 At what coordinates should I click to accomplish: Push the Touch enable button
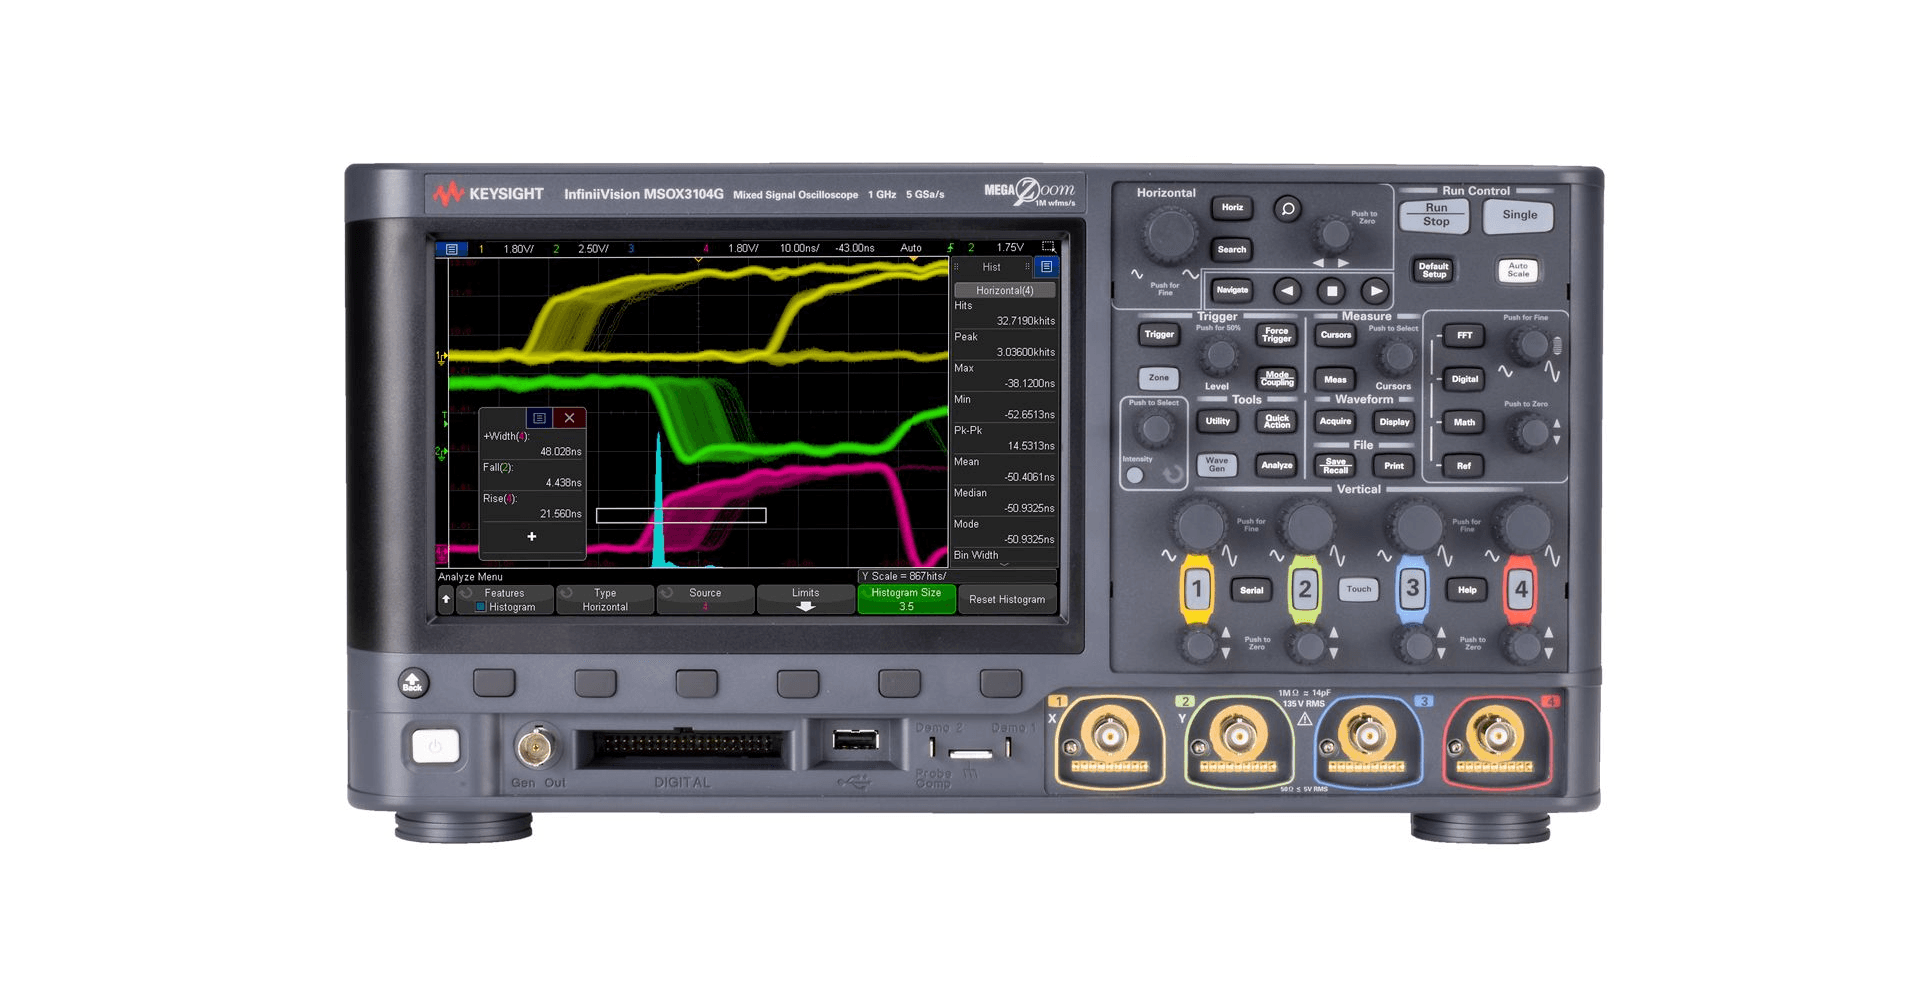coord(1359,589)
